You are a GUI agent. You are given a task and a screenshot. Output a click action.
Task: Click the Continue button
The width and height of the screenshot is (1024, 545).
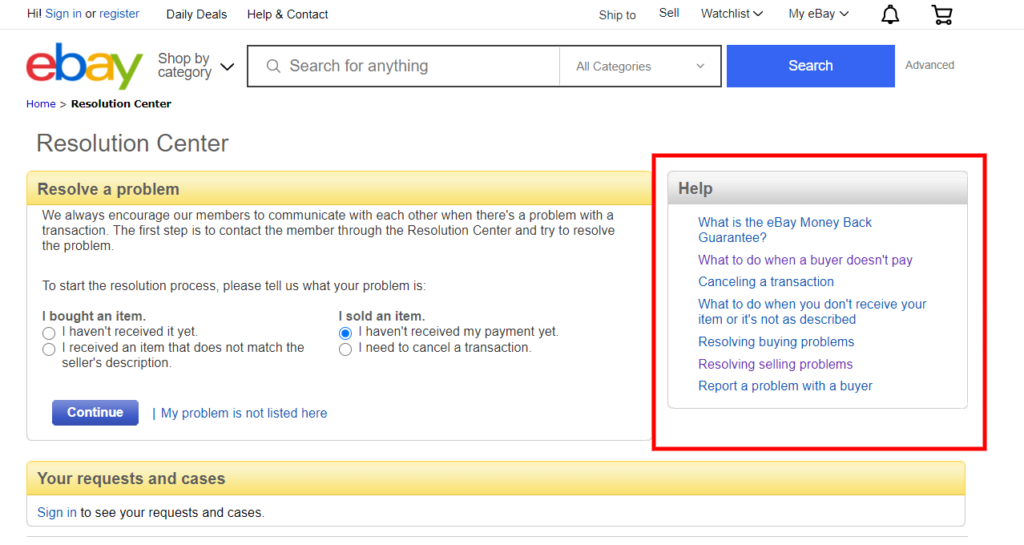point(95,413)
